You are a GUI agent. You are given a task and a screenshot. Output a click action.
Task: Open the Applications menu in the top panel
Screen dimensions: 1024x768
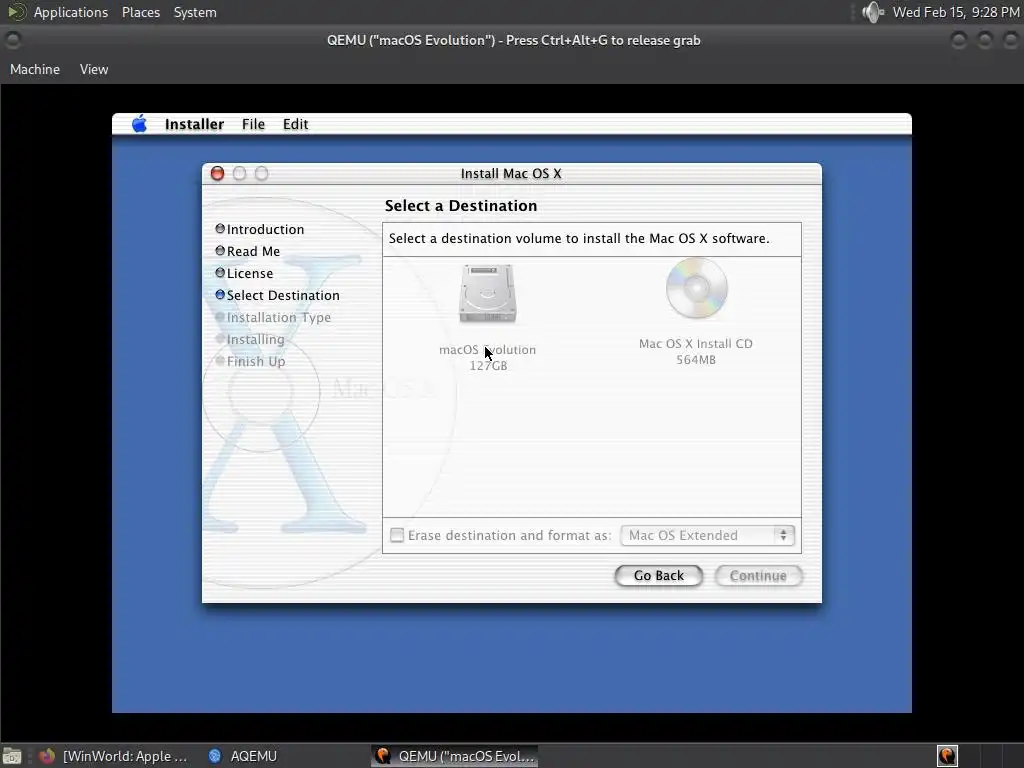click(x=71, y=12)
